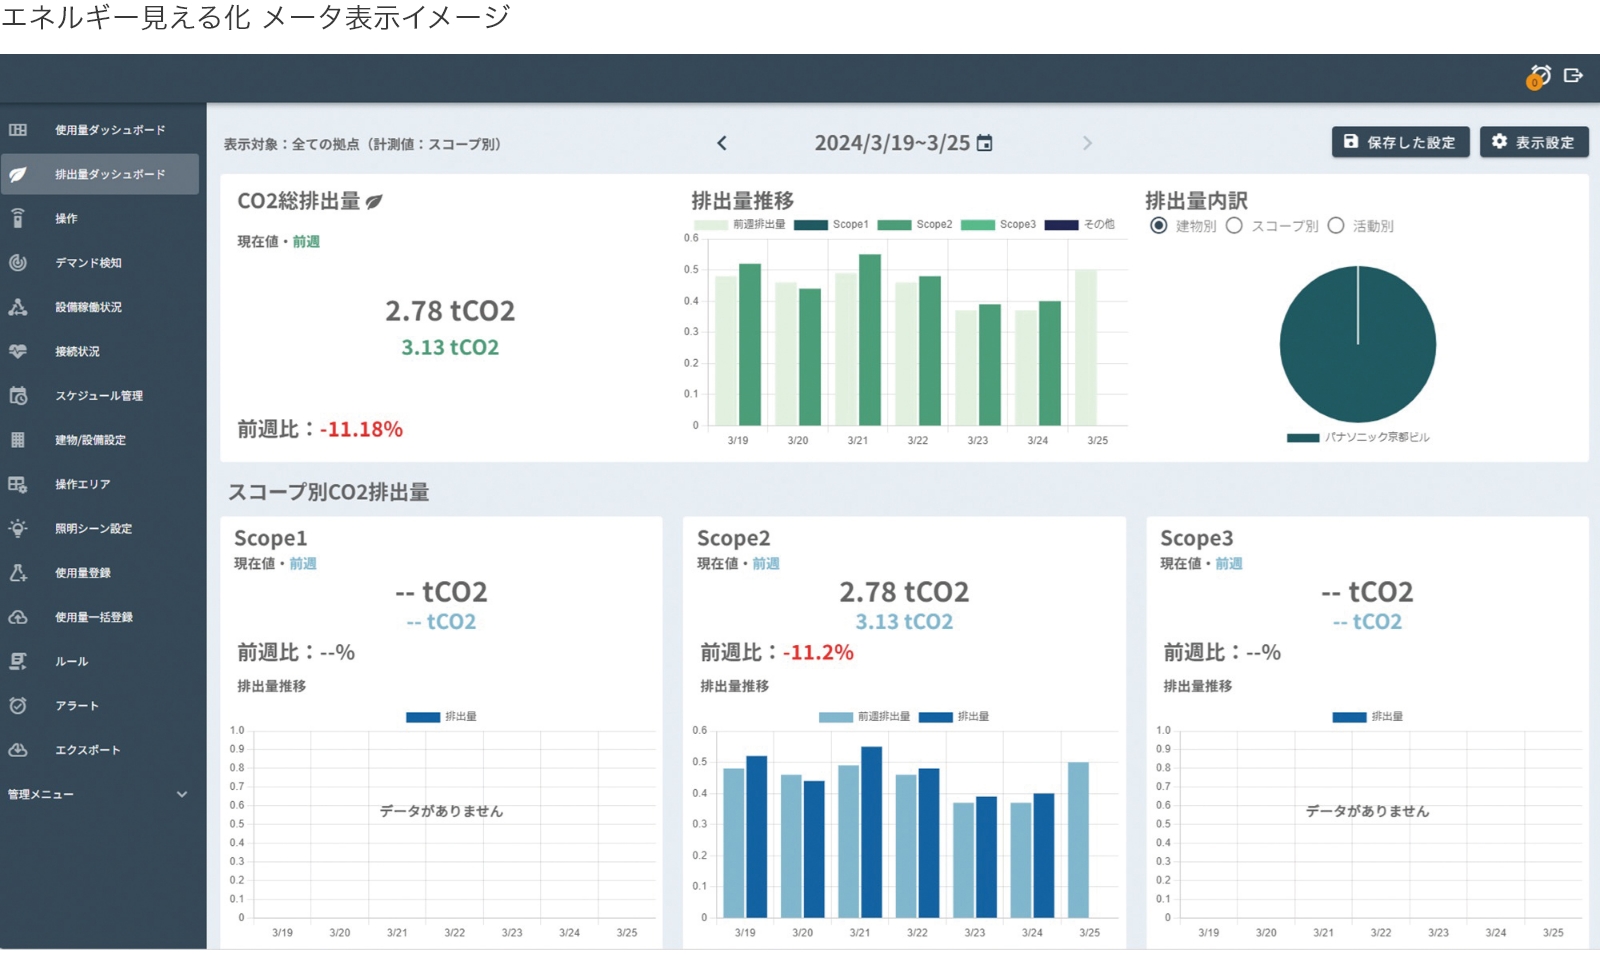This screenshot has width=1600, height=954.
Task: Toggle Scope1 legend swatch in 排出量推移
Action: 811,225
